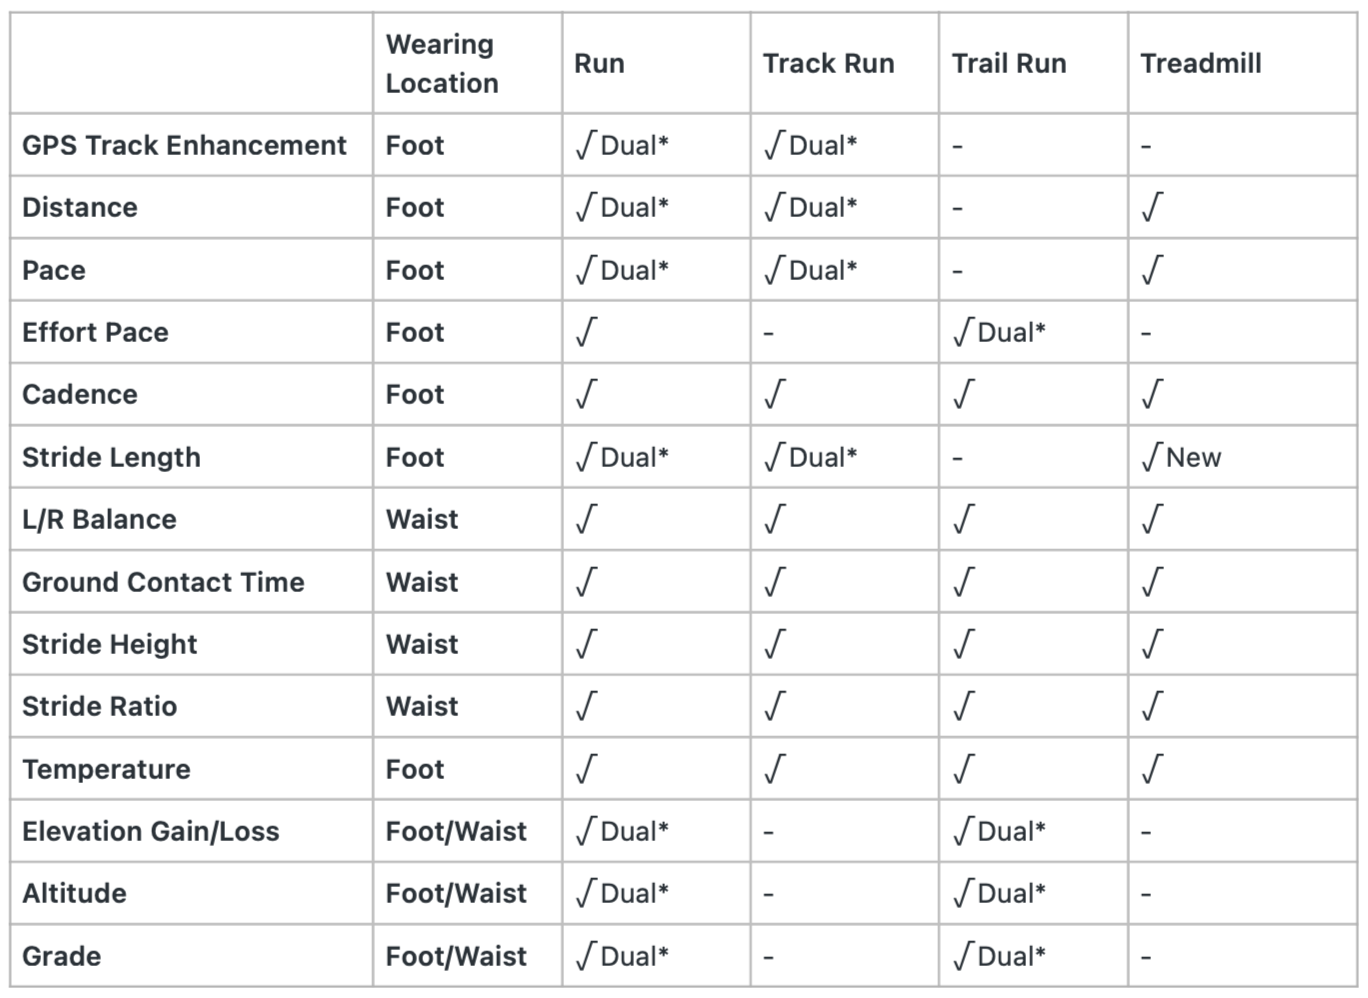Click the Elevation Gain/Loss row label
This screenshot has width=1368, height=998.
pyautogui.click(x=151, y=832)
